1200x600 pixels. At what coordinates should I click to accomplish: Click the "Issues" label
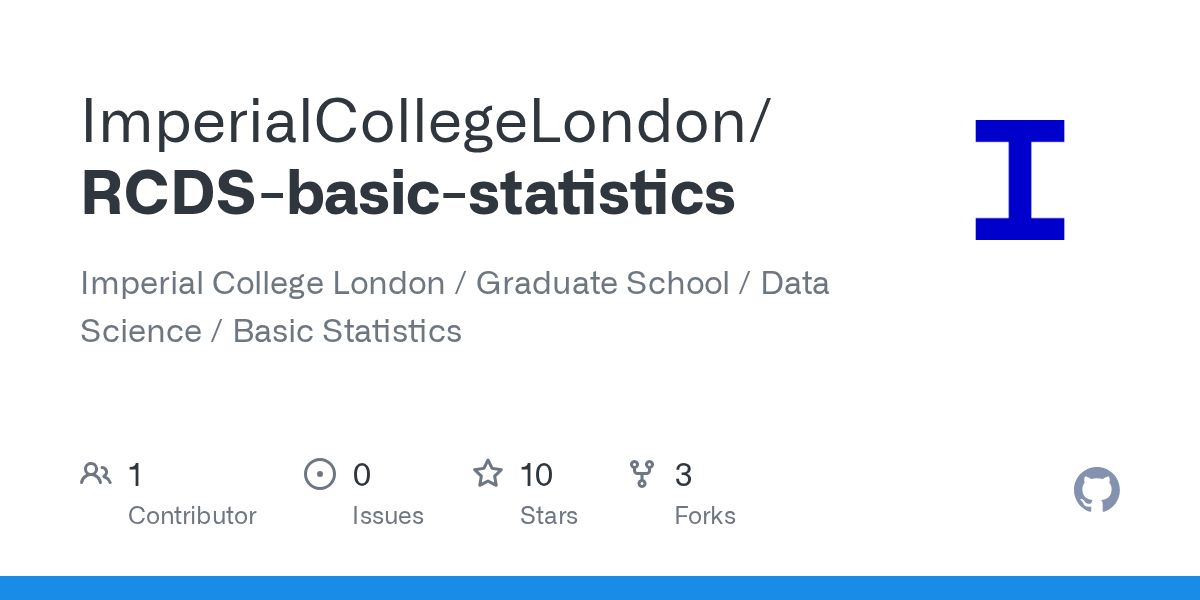(x=388, y=516)
